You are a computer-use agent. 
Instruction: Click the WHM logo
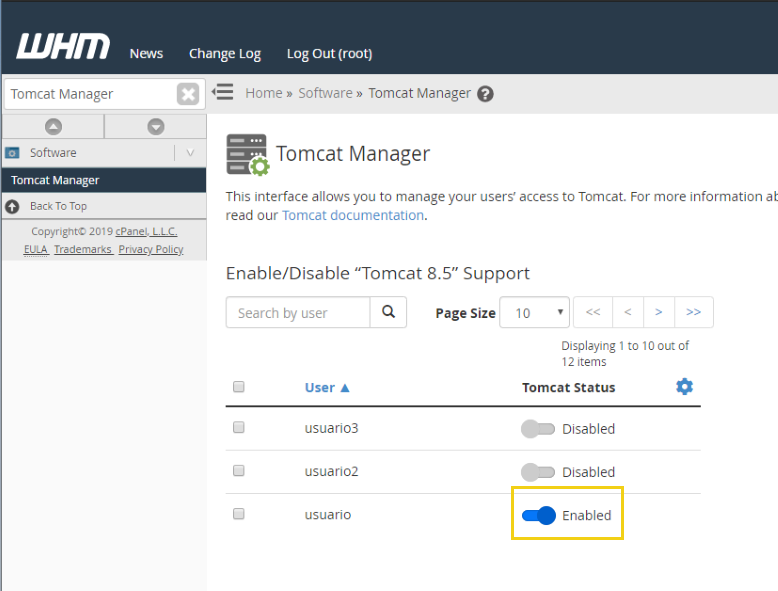click(x=63, y=47)
